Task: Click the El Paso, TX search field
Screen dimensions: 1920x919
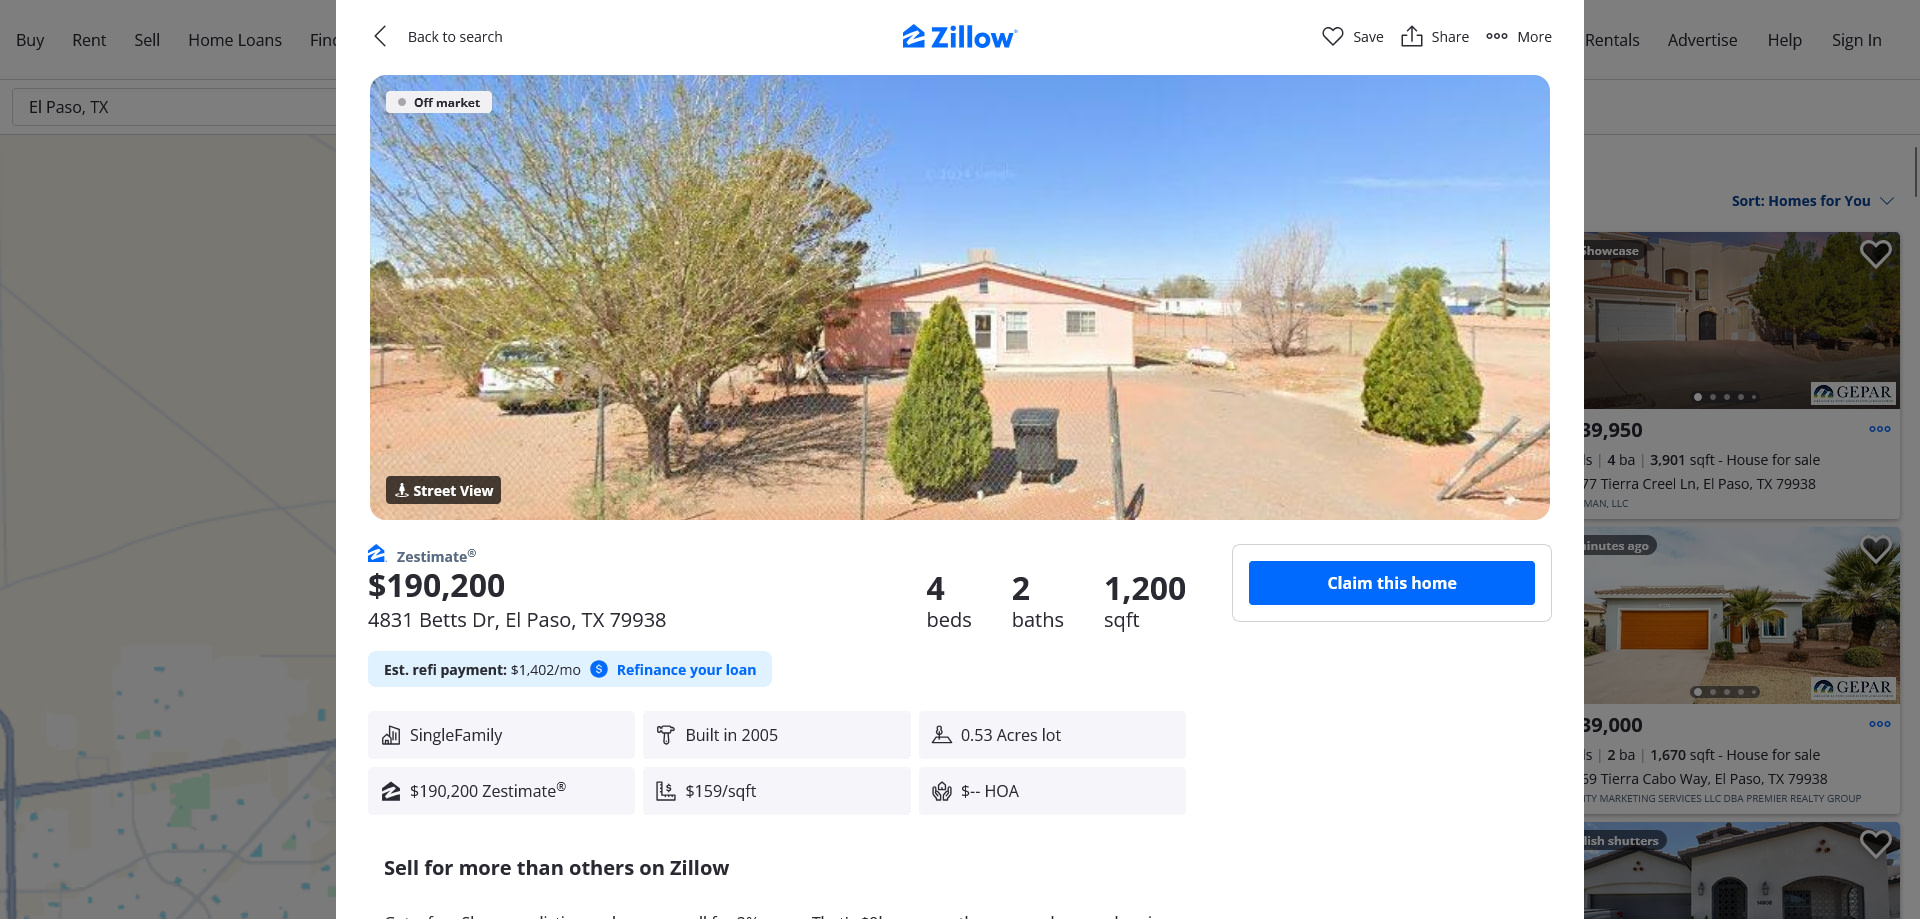Action: coord(174,107)
